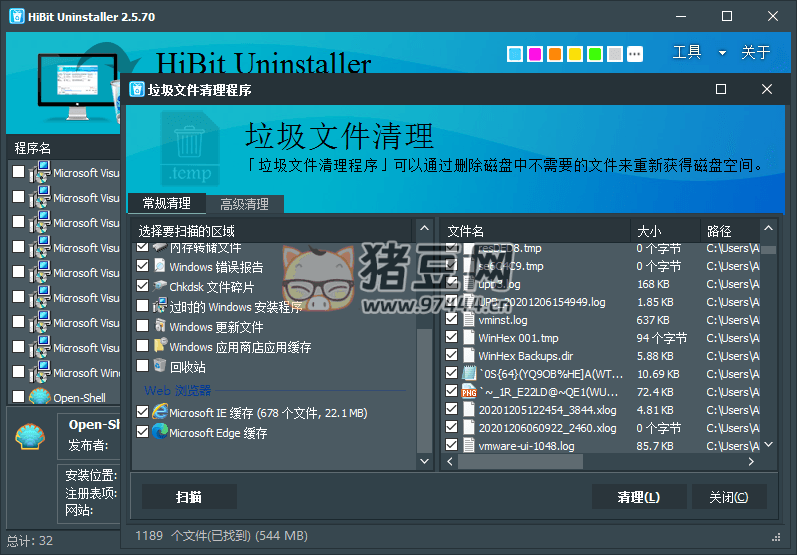Click the Open-Shell shell icon in program list

point(40,398)
